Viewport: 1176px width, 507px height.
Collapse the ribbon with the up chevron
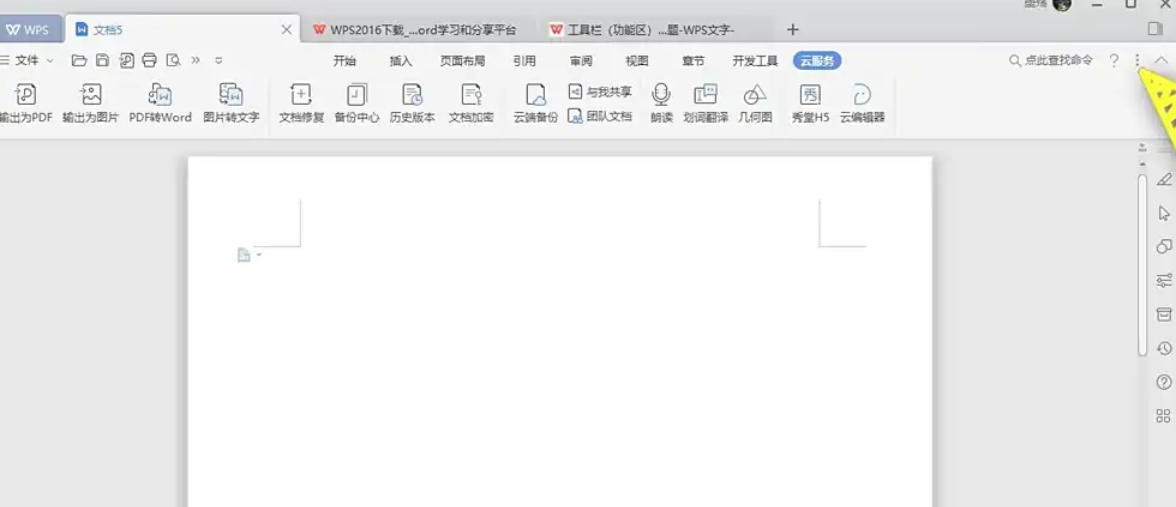click(1161, 61)
